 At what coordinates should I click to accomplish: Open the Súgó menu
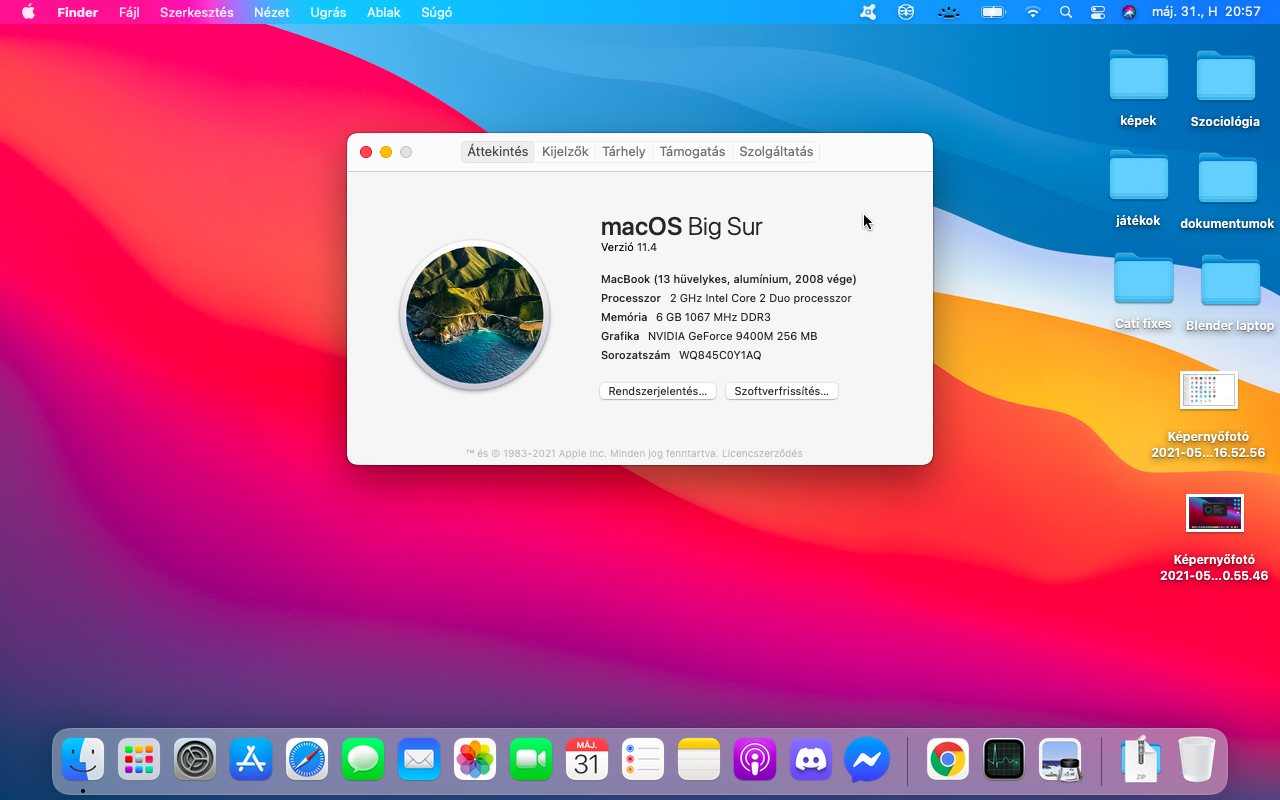click(436, 13)
